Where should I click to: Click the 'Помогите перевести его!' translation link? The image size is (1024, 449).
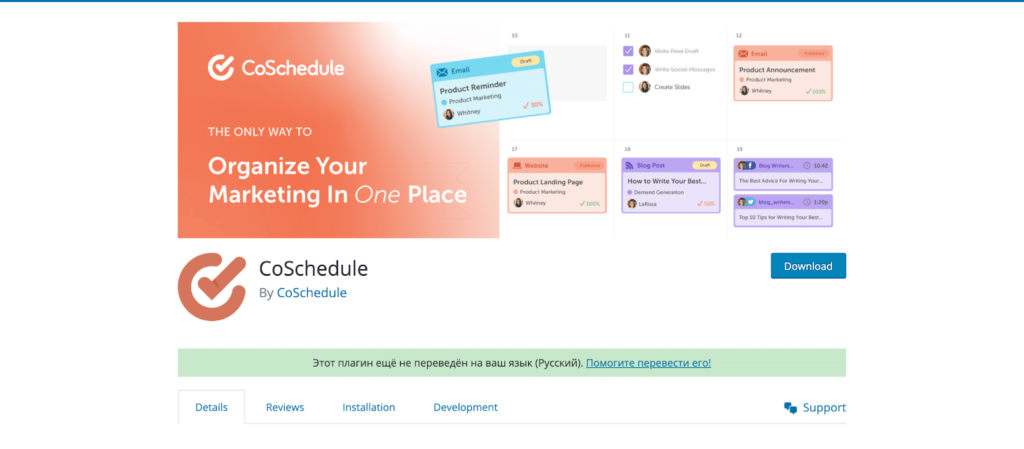[x=648, y=363]
